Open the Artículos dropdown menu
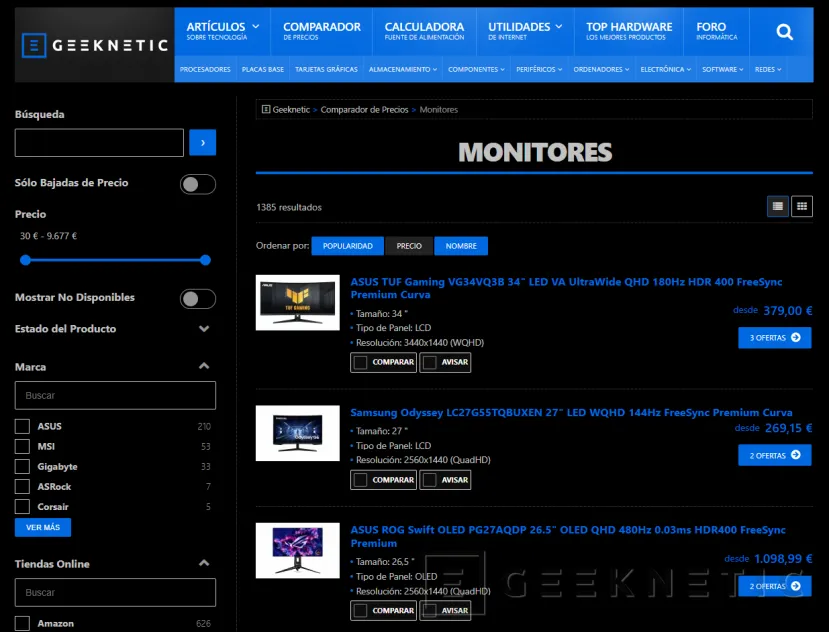This screenshot has height=632, width=829. (x=222, y=31)
